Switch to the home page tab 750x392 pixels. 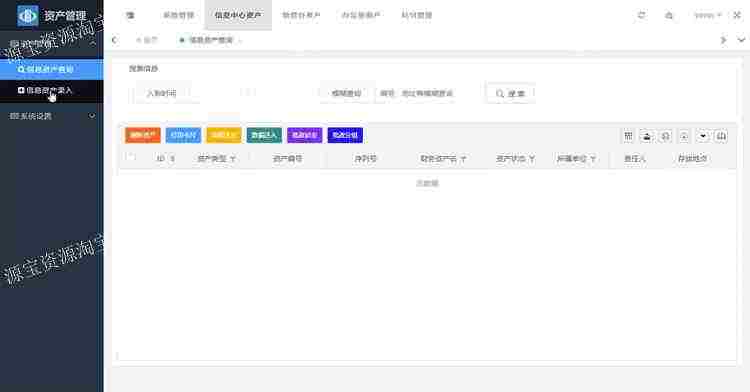coord(147,40)
